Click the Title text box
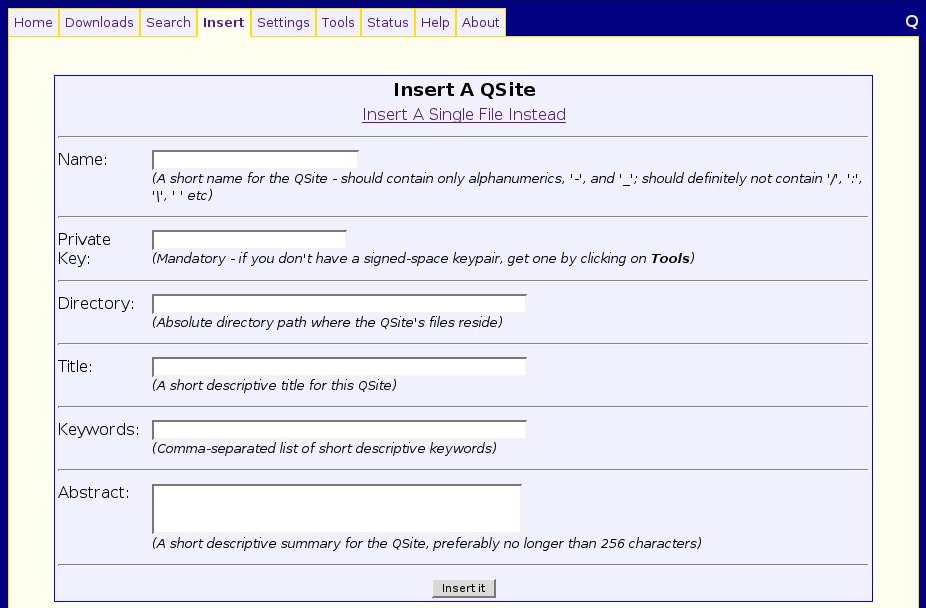Screen dimensions: 926x608 [339, 366]
